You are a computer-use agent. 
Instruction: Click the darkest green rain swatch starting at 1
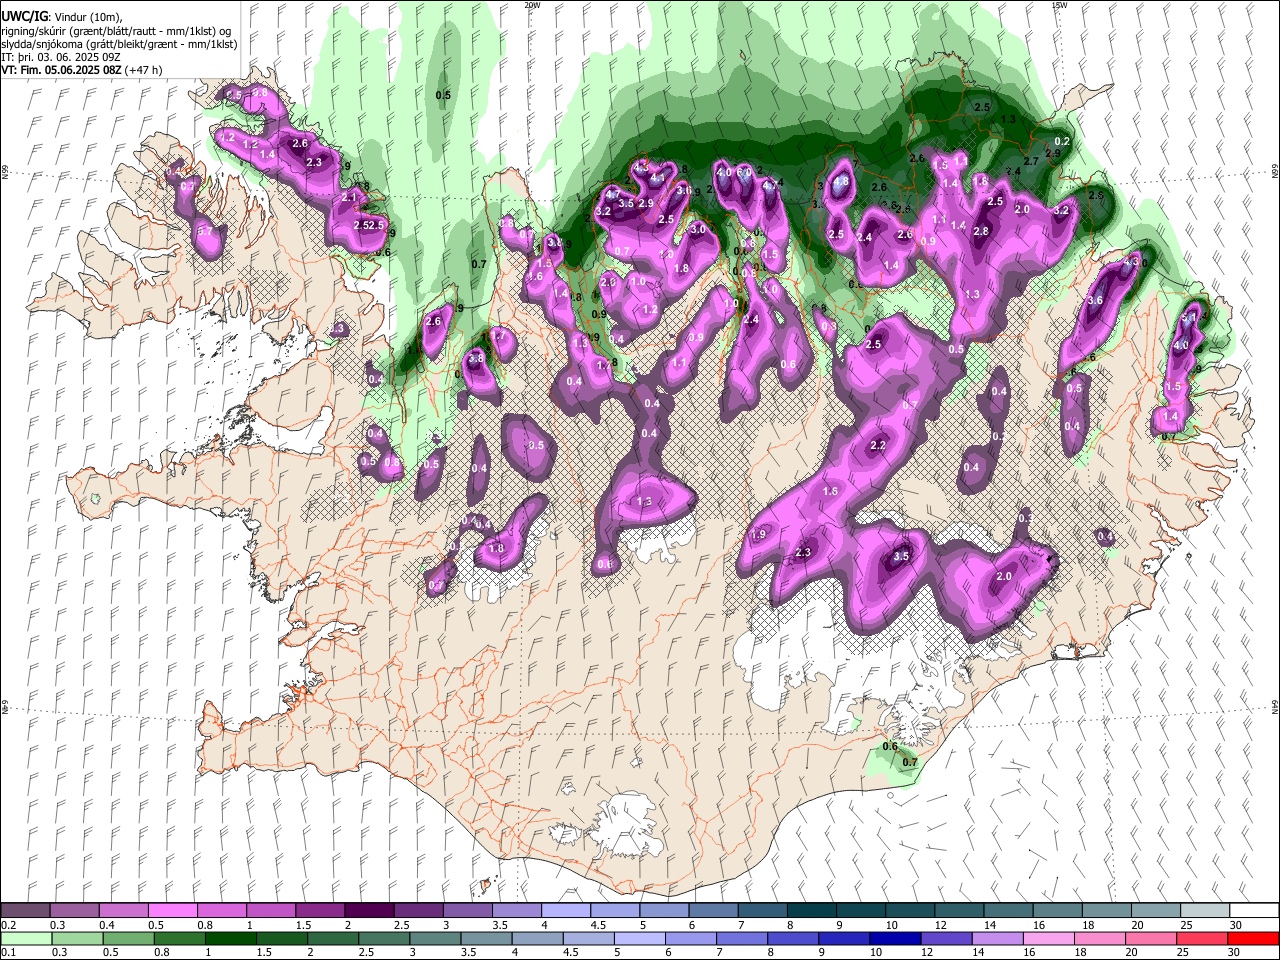point(229,938)
